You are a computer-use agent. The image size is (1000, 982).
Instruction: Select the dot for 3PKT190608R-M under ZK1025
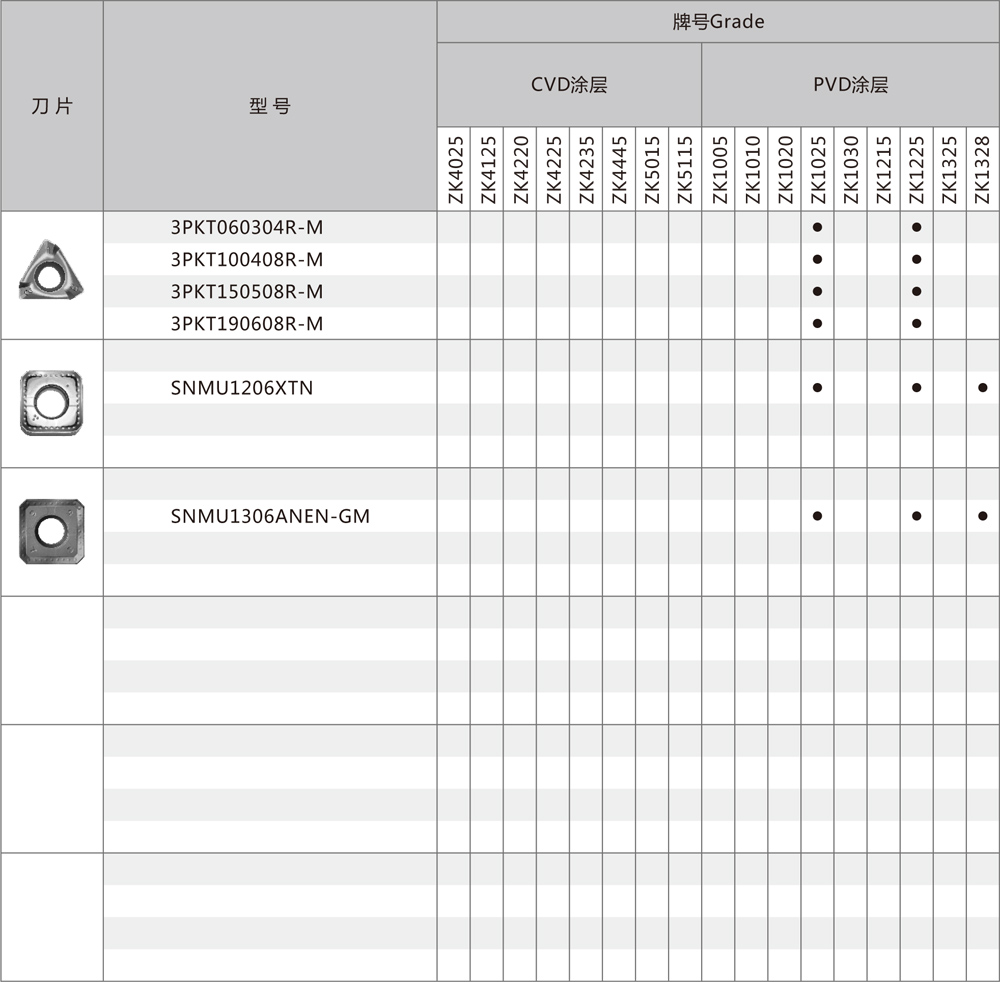(x=817, y=323)
